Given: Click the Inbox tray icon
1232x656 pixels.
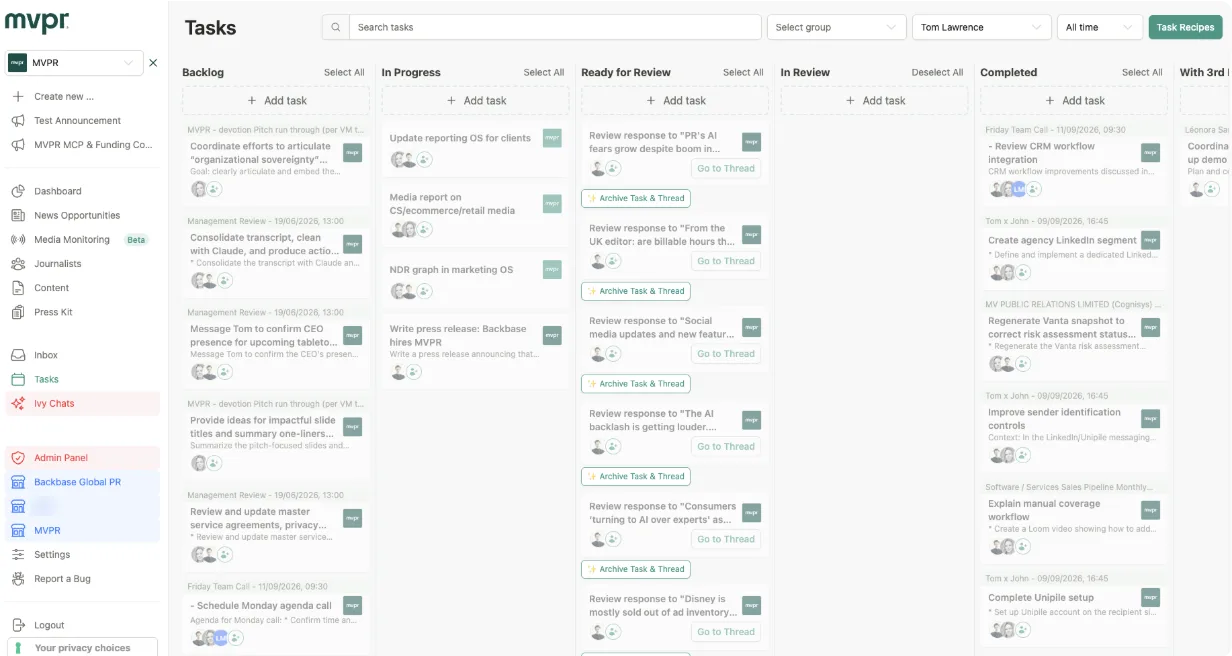Looking at the screenshot, I should coord(17,355).
